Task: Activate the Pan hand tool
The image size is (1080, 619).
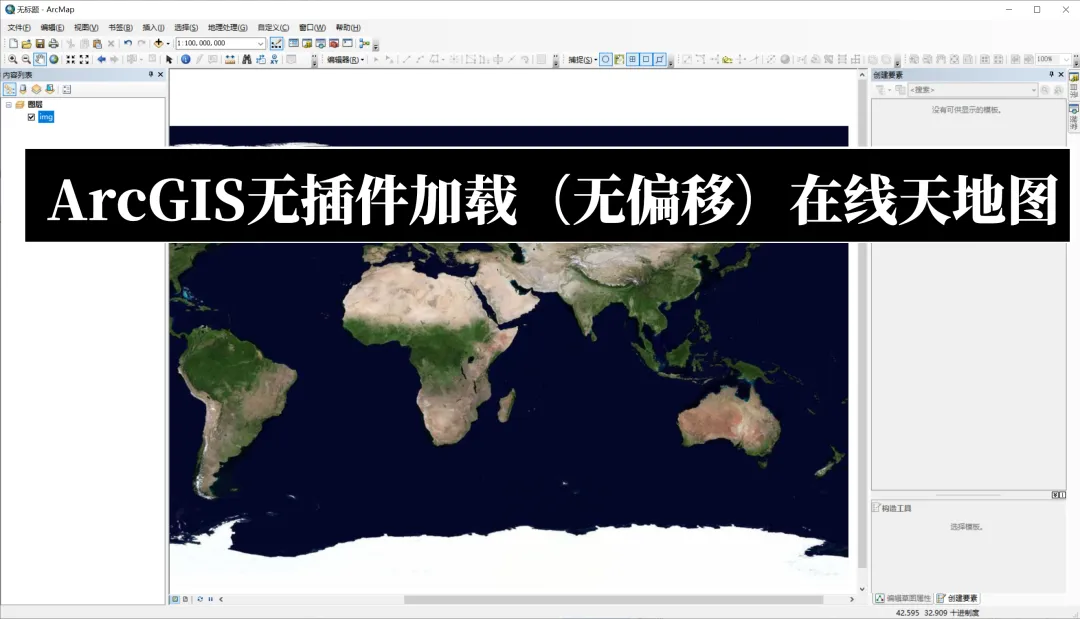Action: coord(40,59)
